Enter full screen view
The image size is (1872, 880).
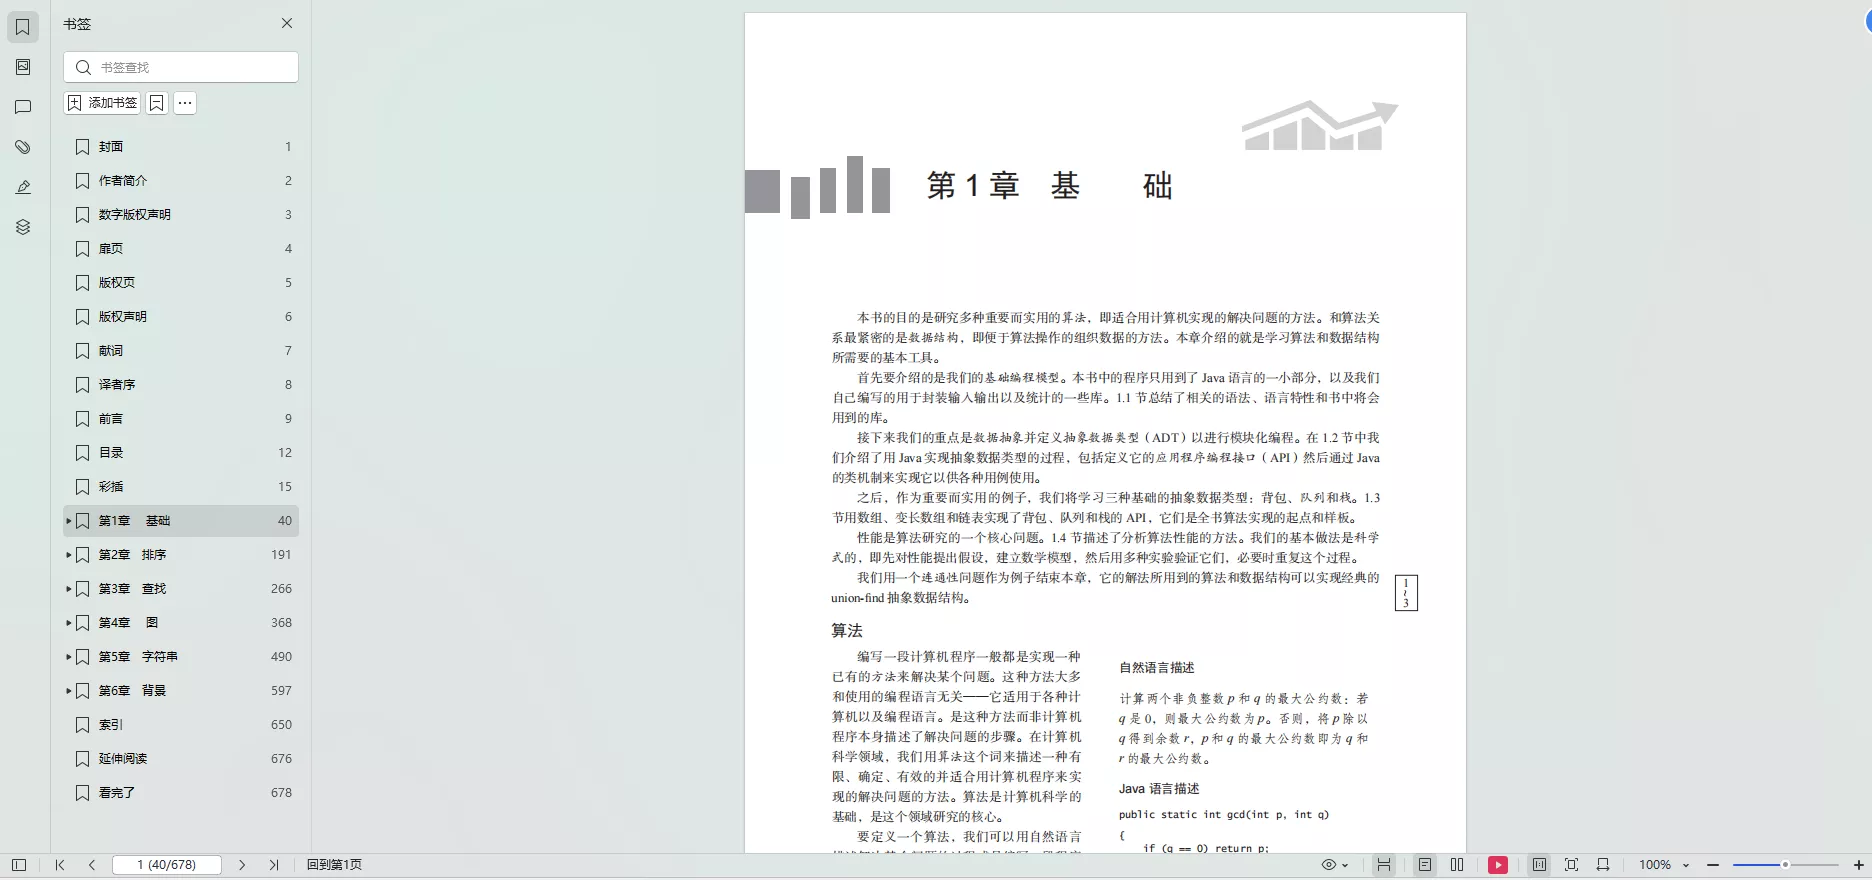pyautogui.click(x=1571, y=865)
